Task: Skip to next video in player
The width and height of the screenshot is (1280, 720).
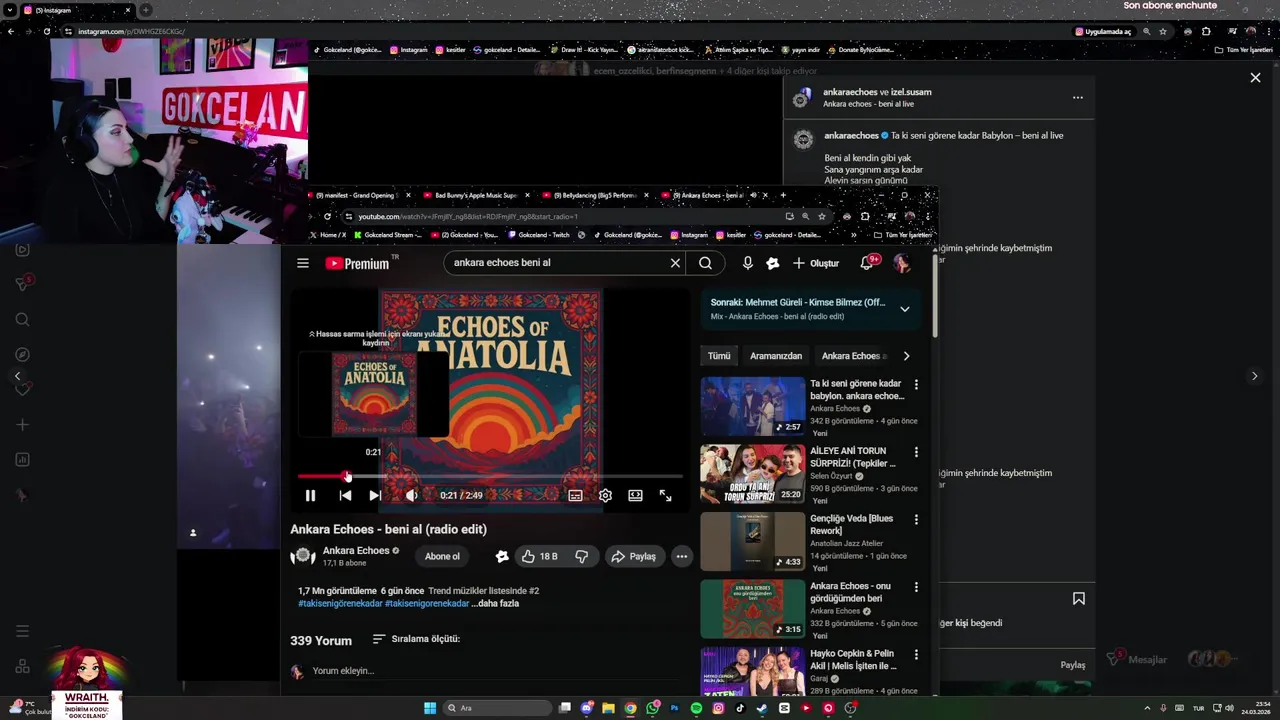Action: pyautogui.click(x=375, y=495)
